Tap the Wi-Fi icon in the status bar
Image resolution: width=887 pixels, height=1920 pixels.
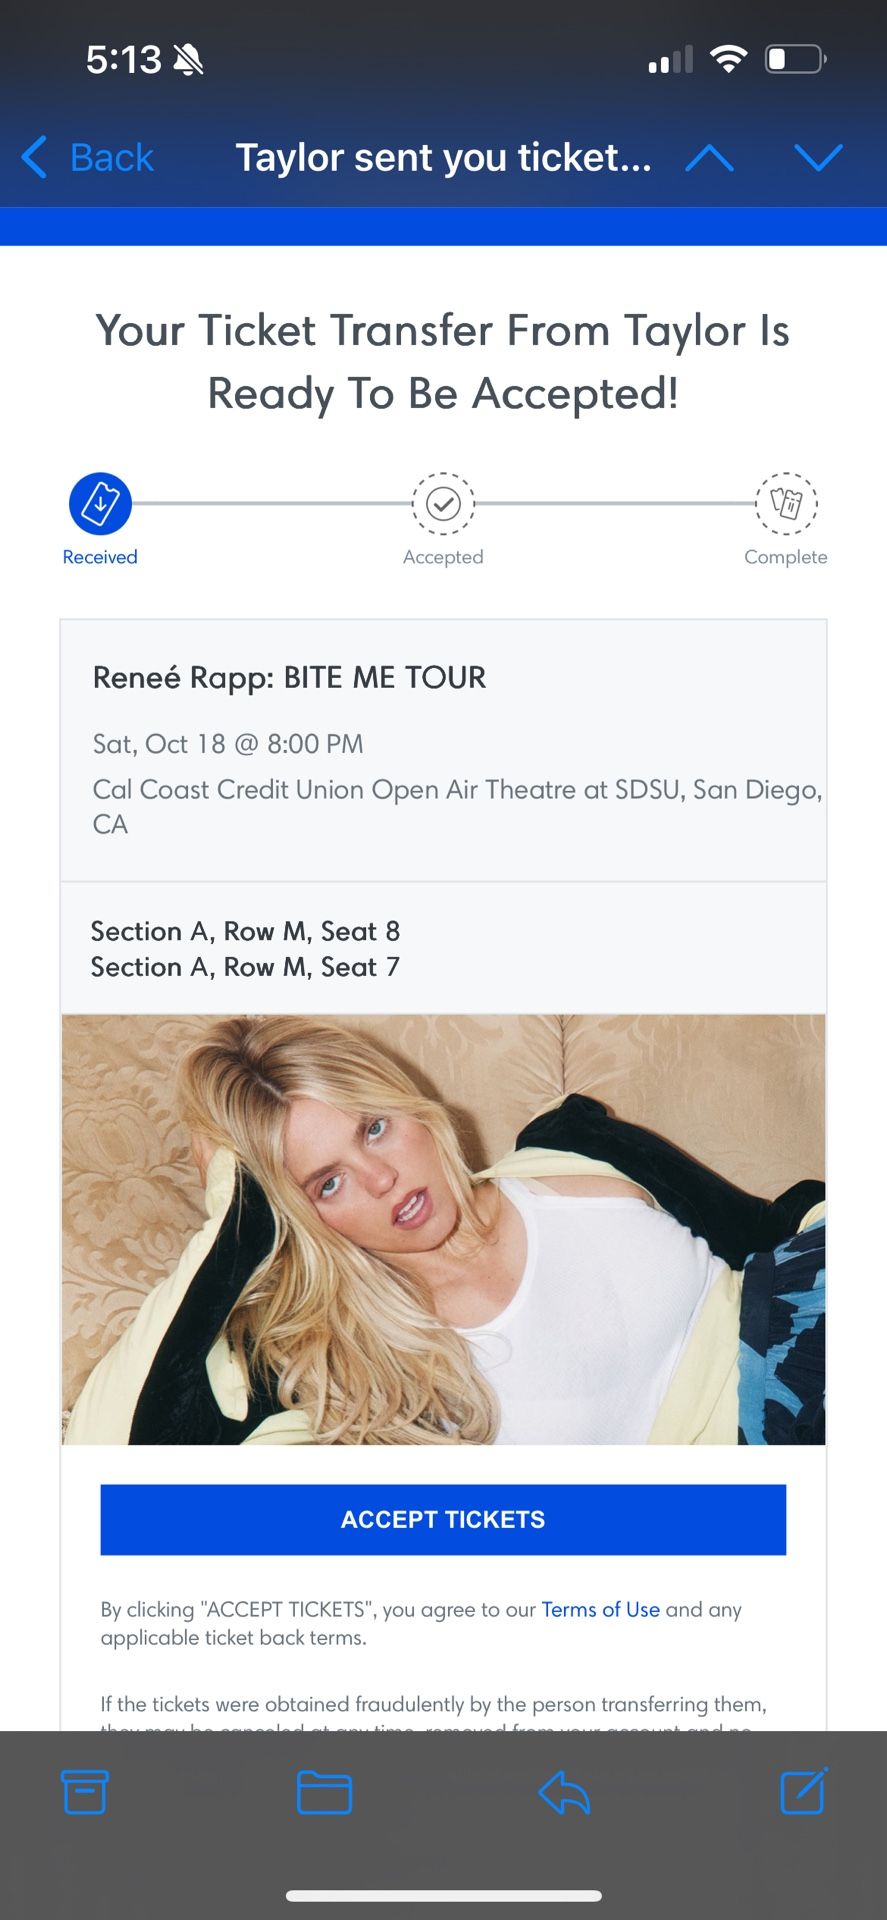(x=729, y=57)
